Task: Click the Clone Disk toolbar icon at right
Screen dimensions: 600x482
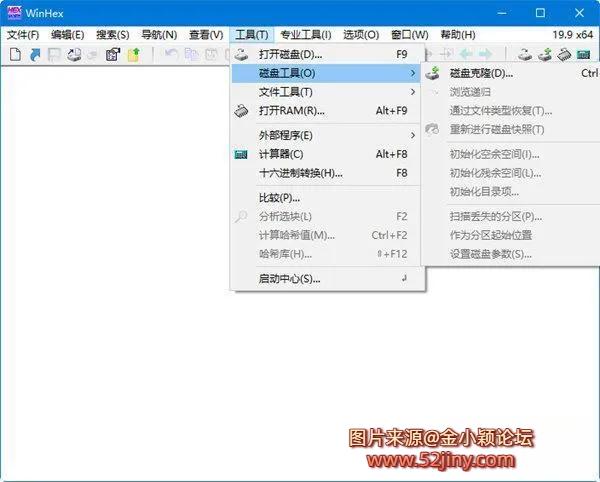Action: point(545,54)
